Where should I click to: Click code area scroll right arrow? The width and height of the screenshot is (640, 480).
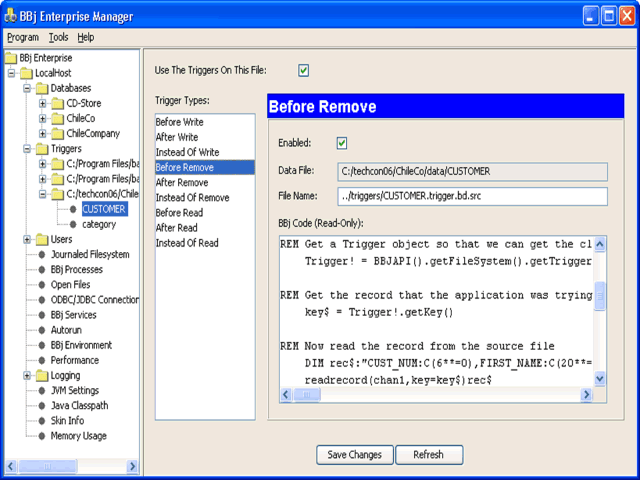coord(587,395)
